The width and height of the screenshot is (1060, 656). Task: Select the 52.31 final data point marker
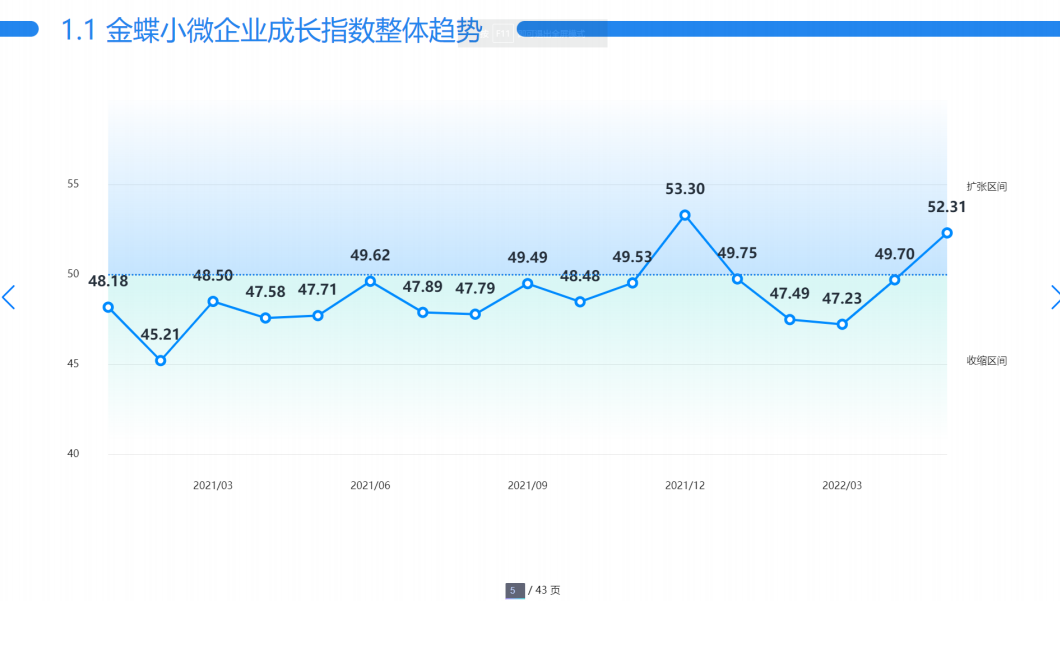[946, 233]
